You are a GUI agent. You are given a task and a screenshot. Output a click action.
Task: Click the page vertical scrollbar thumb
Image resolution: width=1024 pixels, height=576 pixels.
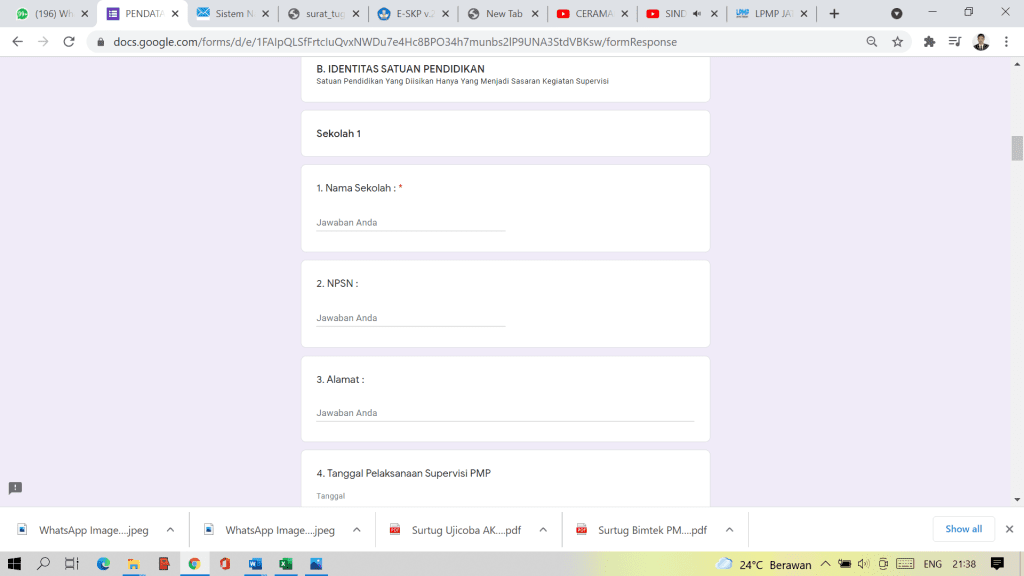[1017, 147]
